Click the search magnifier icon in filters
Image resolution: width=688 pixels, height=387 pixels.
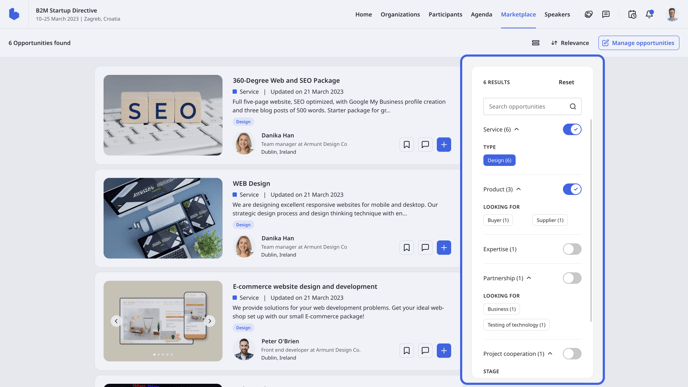tap(573, 106)
